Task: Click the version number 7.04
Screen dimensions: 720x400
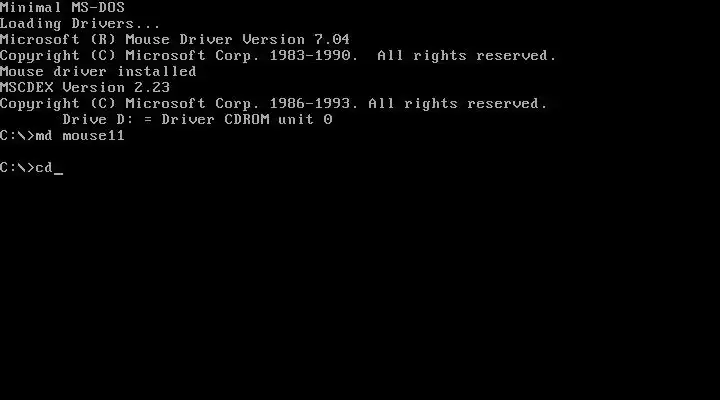Action: (332, 40)
